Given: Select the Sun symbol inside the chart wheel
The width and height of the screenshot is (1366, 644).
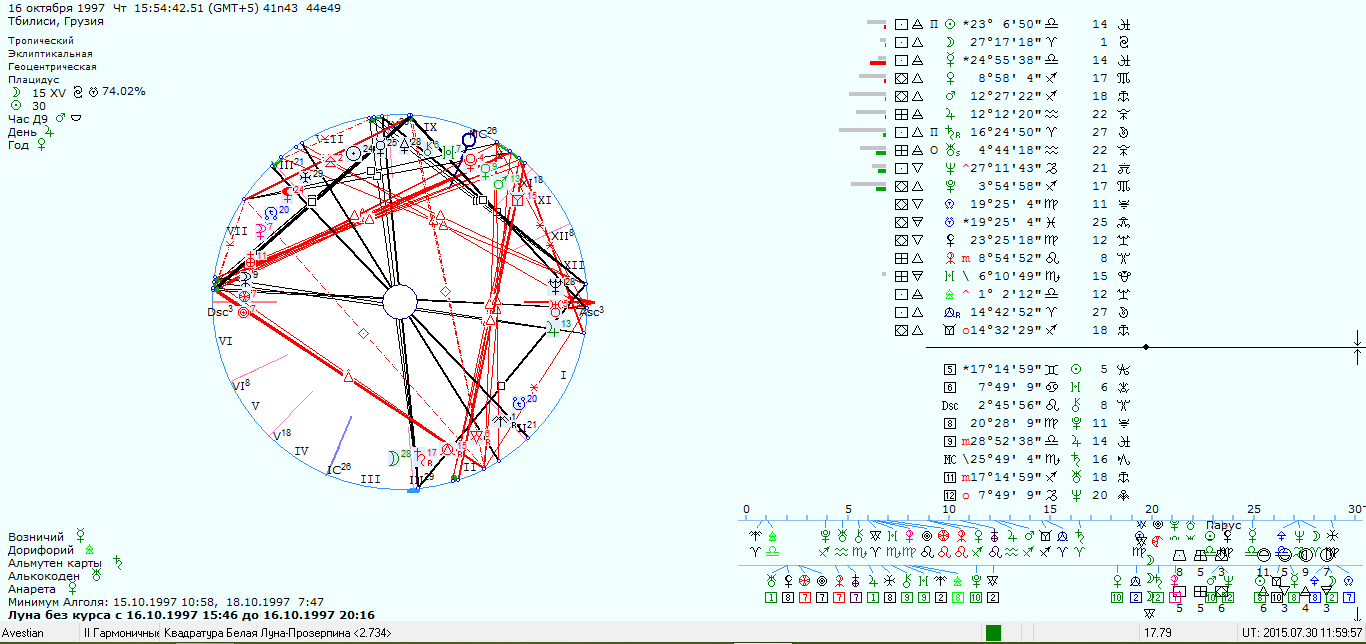Looking at the screenshot, I should (353, 152).
